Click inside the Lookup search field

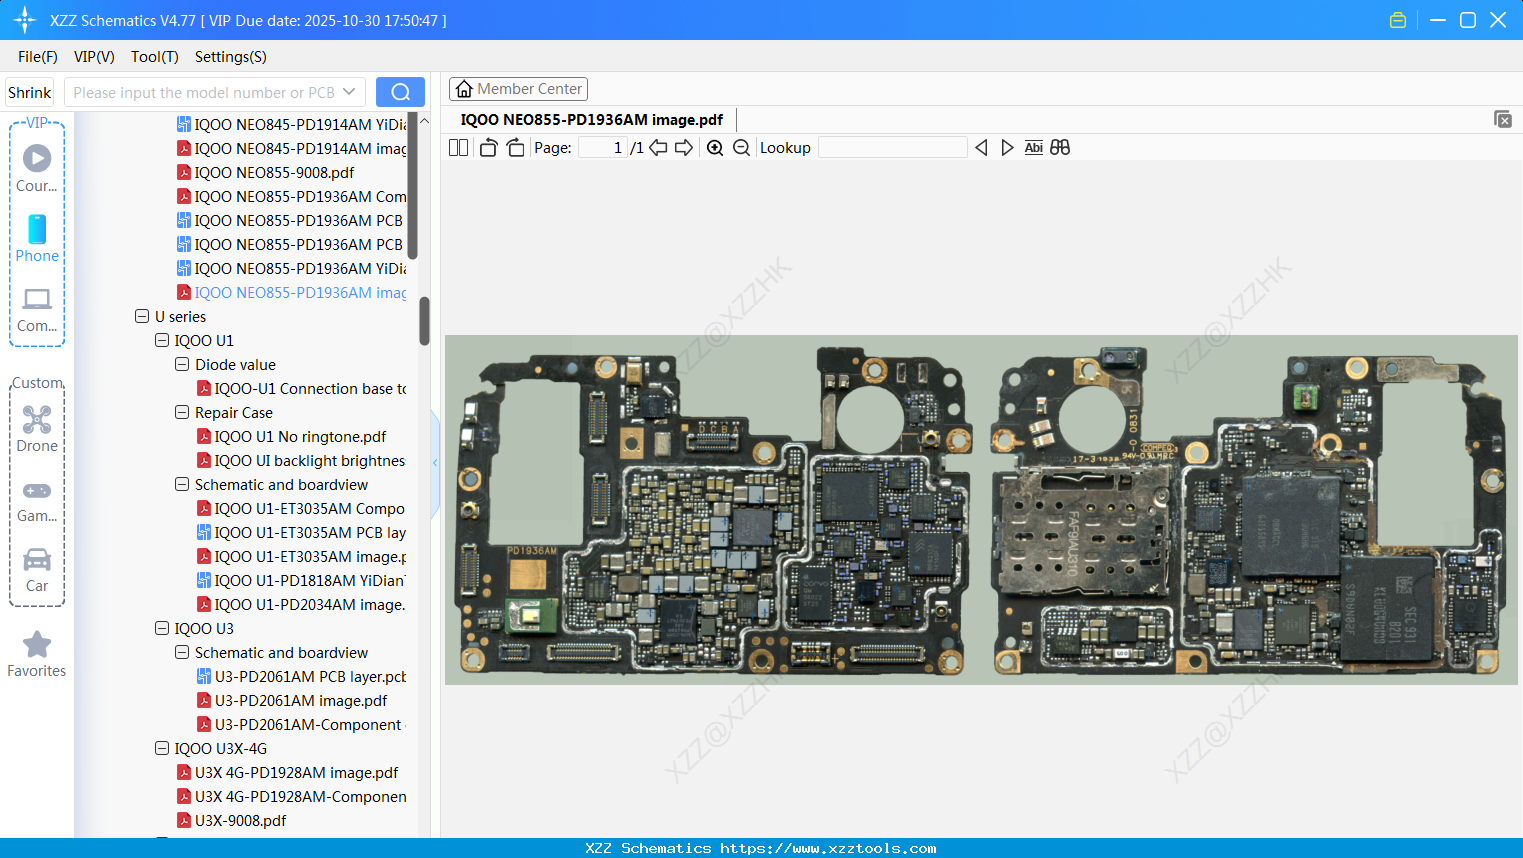click(893, 147)
